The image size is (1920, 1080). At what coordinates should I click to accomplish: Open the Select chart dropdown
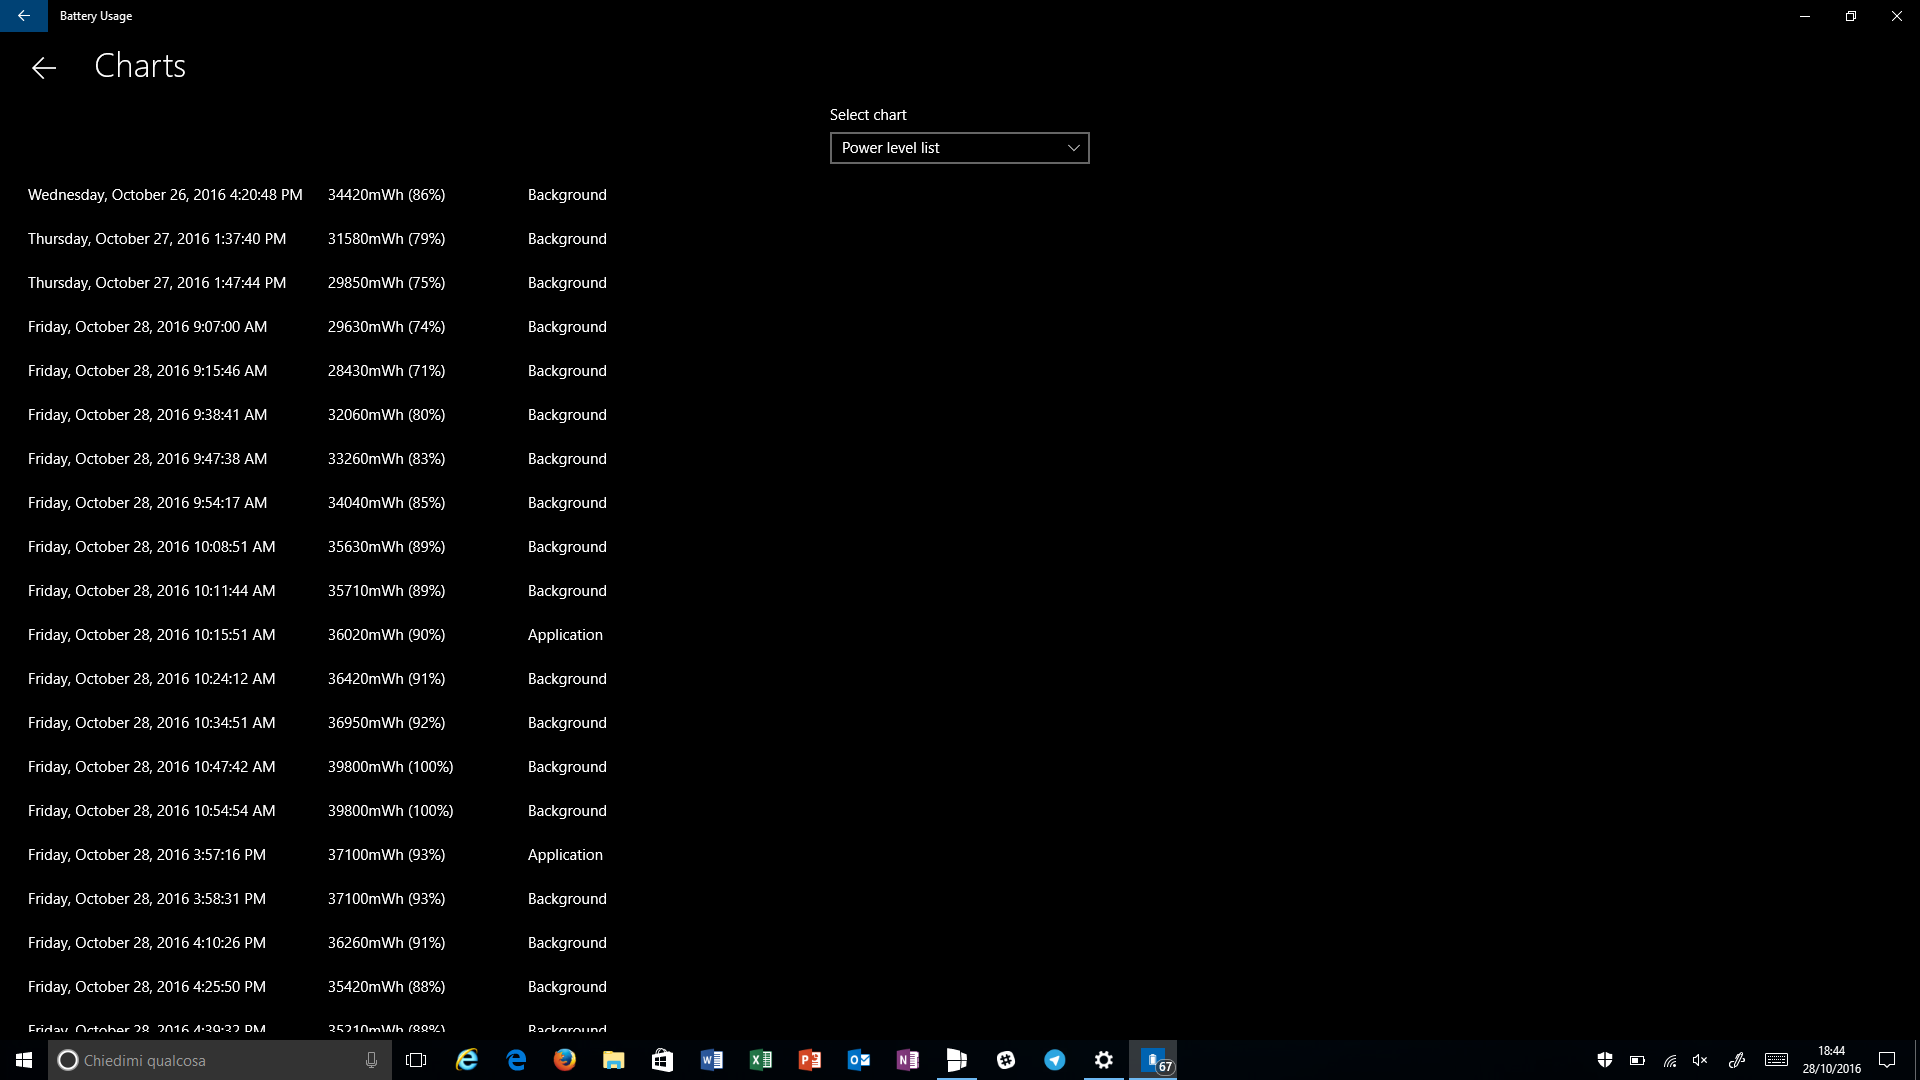pyautogui.click(x=959, y=148)
